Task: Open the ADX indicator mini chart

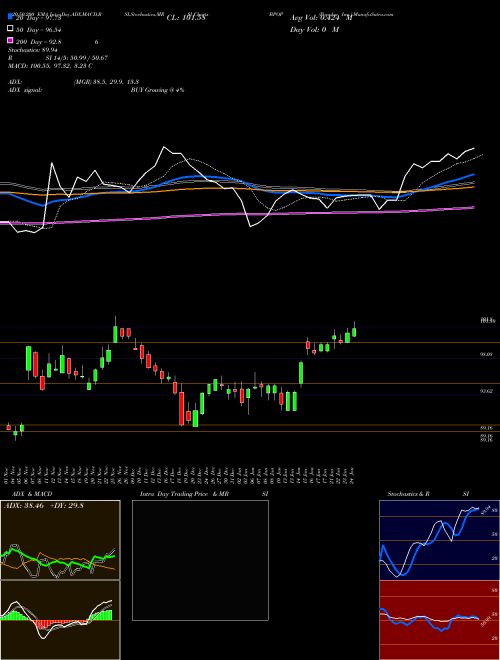Action: click(60, 540)
